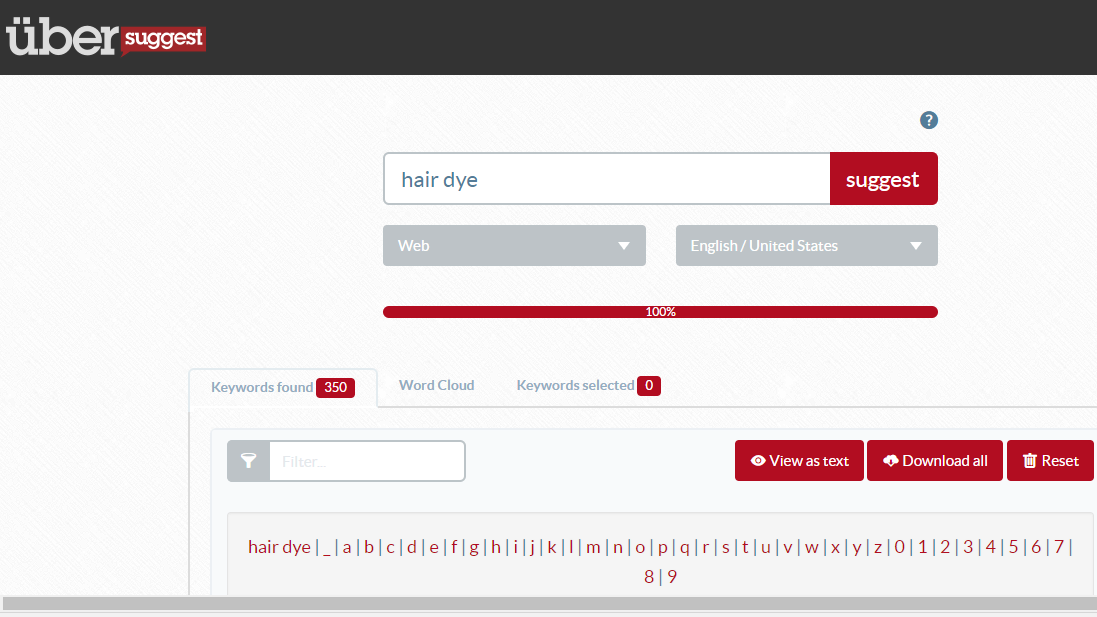Switch to the Word Cloud tab
Image resolution: width=1097 pixels, height=617 pixels.
tap(436, 385)
